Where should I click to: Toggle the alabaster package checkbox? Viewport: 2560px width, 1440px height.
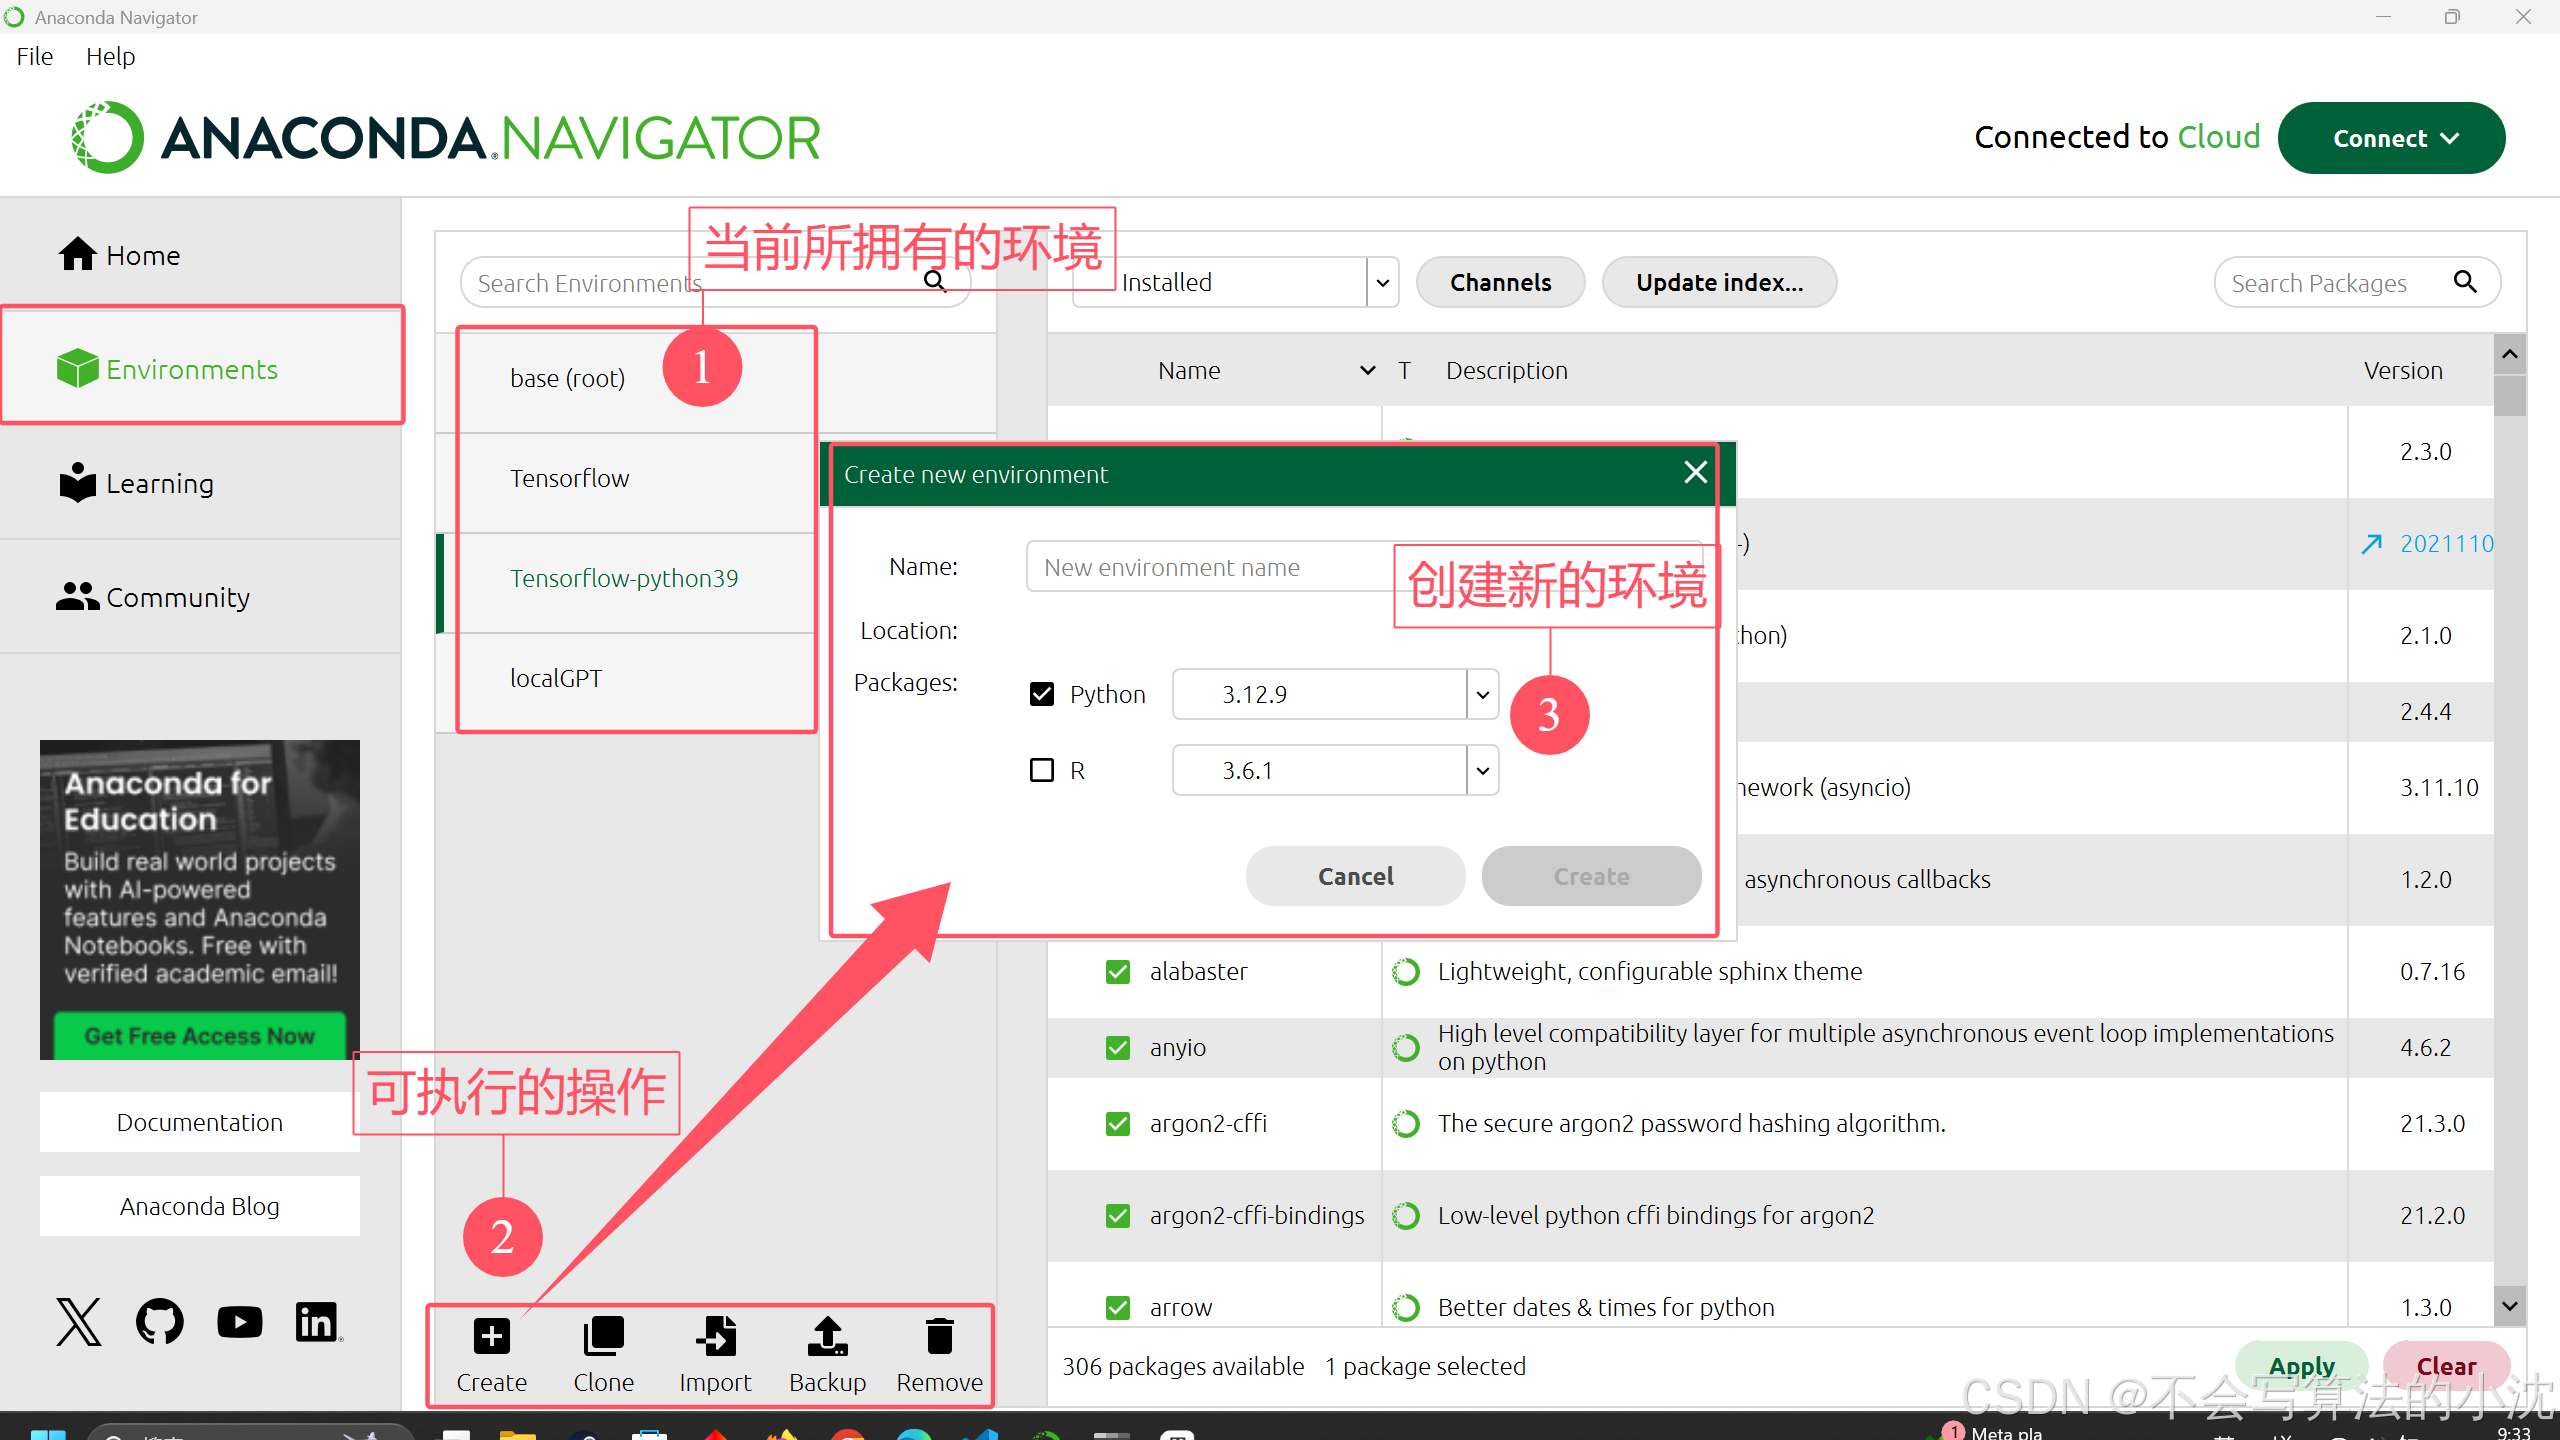click(1118, 971)
